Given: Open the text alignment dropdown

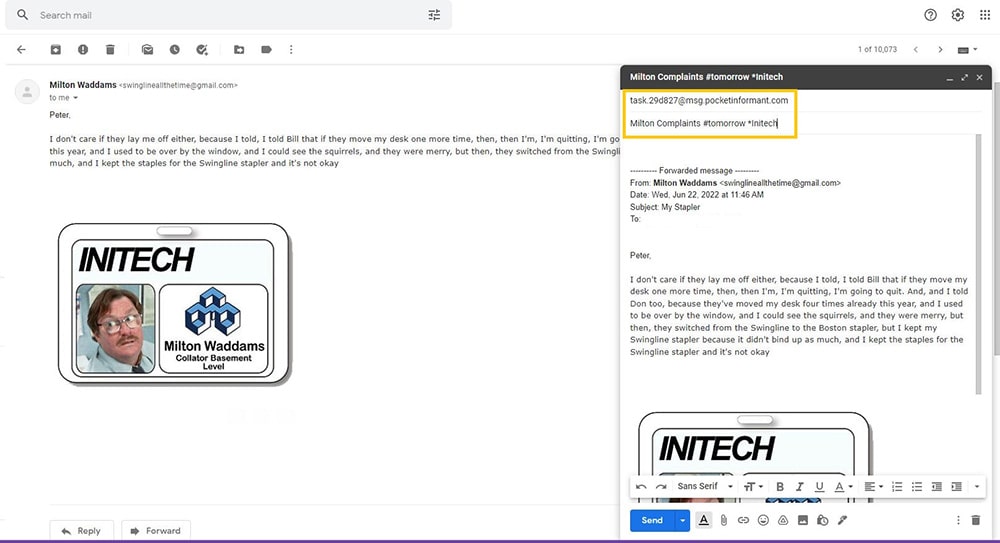Looking at the screenshot, I should click(873, 486).
